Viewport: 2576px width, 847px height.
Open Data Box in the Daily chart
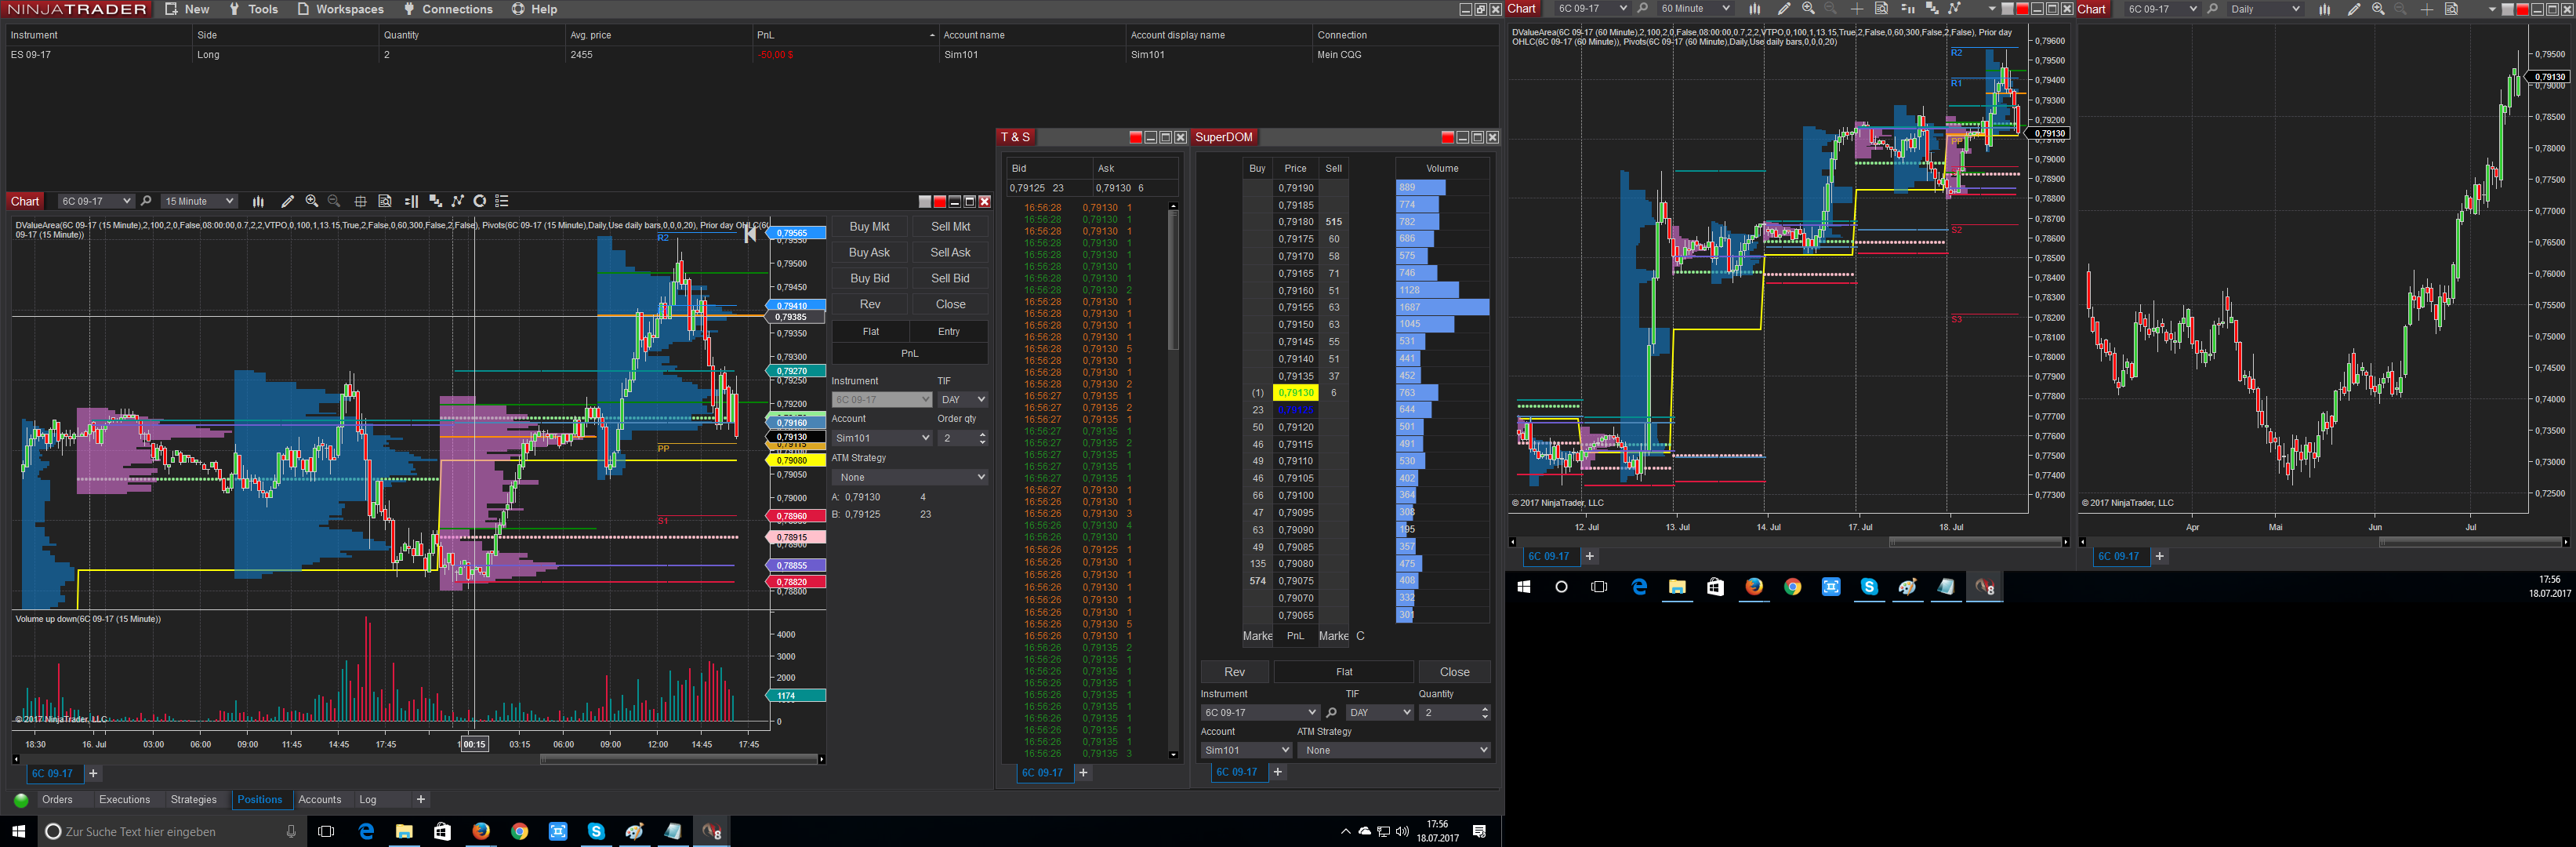[2451, 9]
